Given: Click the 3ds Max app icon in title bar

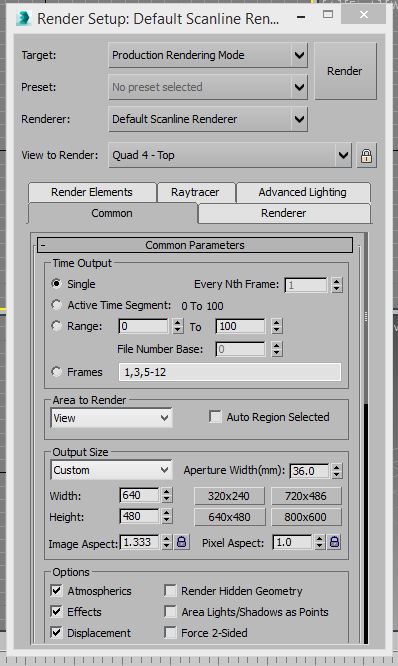Looking at the screenshot, I should (24, 18).
